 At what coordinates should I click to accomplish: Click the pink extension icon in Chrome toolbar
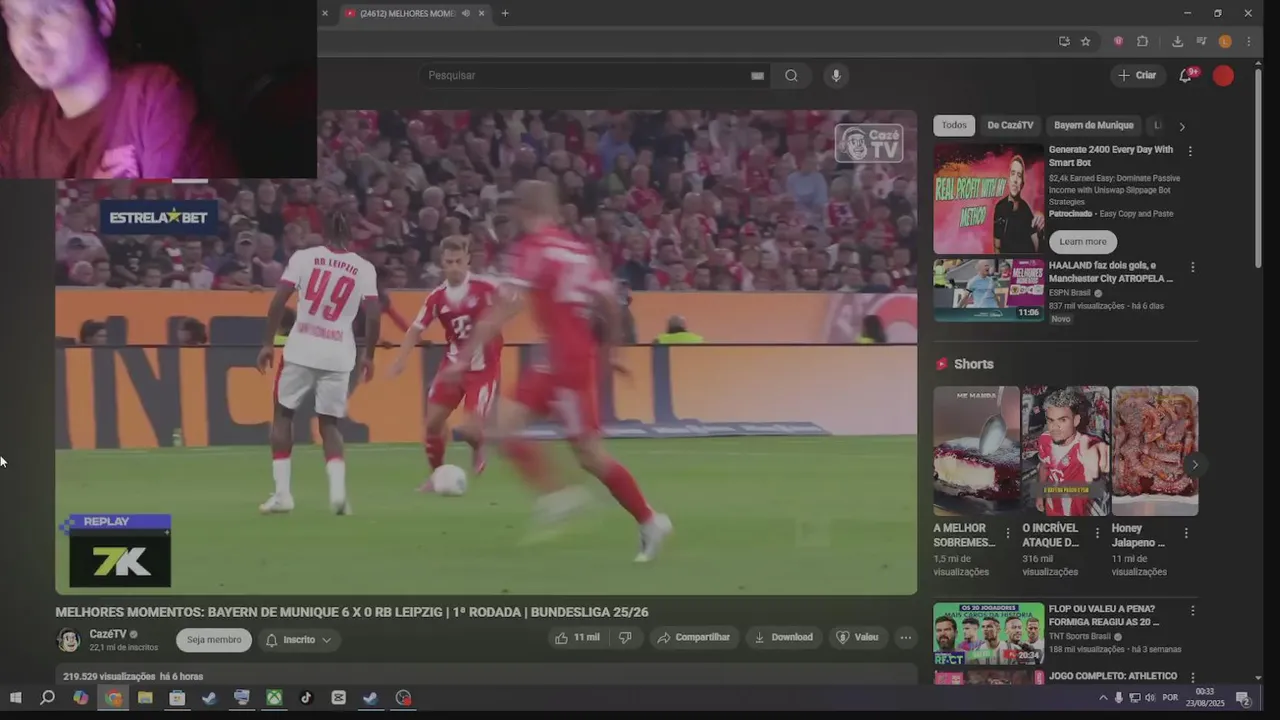(1118, 41)
